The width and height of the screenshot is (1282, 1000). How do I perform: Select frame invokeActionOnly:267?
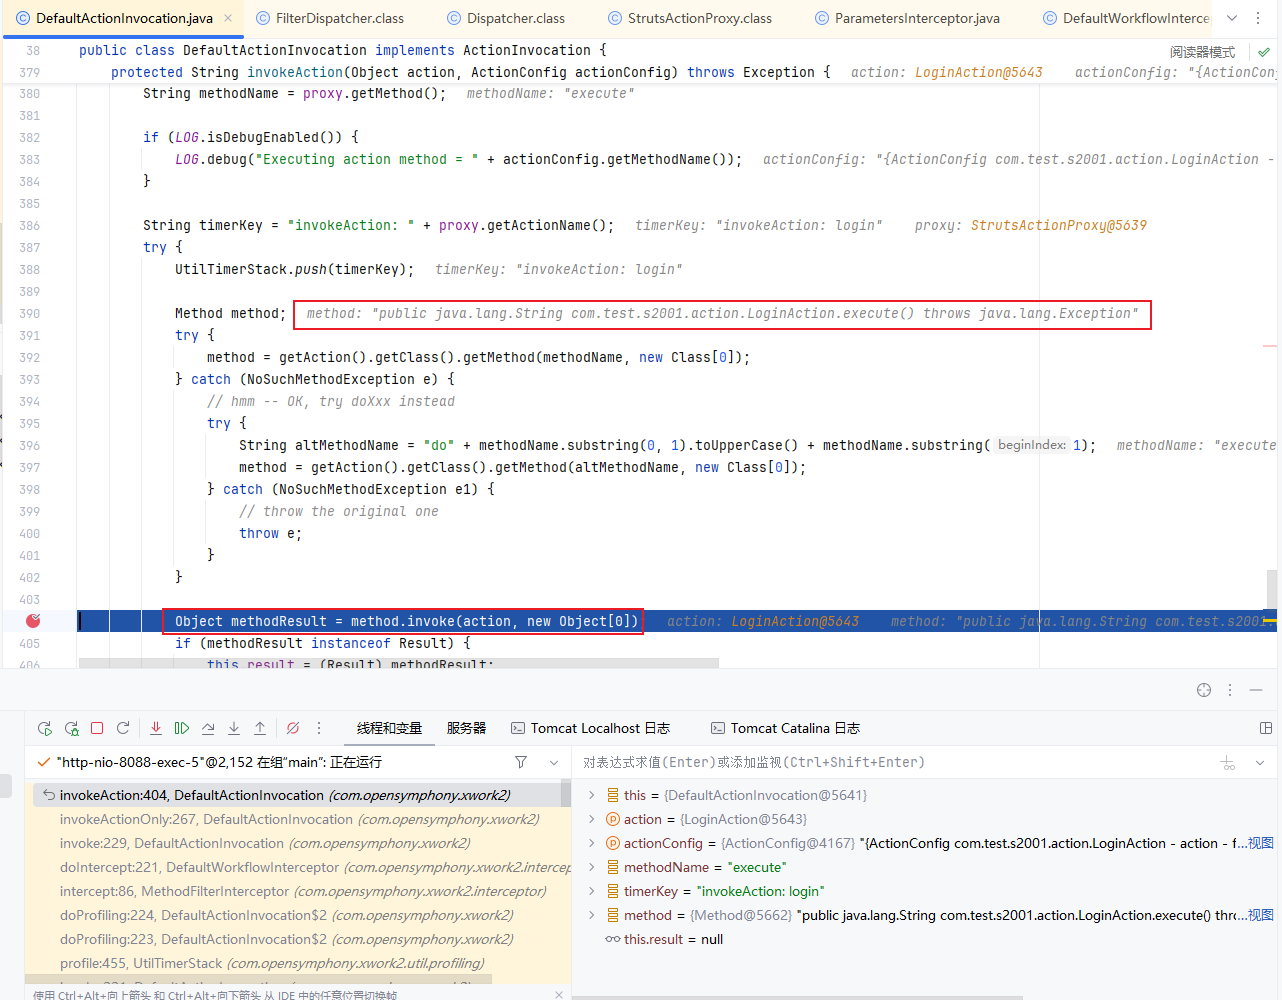coord(298,819)
